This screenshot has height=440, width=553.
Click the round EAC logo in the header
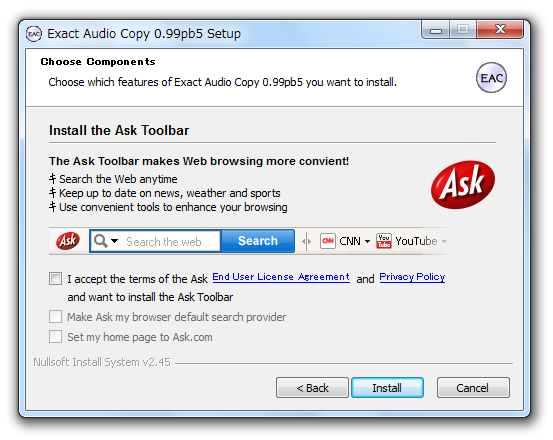pyautogui.click(x=491, y=78)
